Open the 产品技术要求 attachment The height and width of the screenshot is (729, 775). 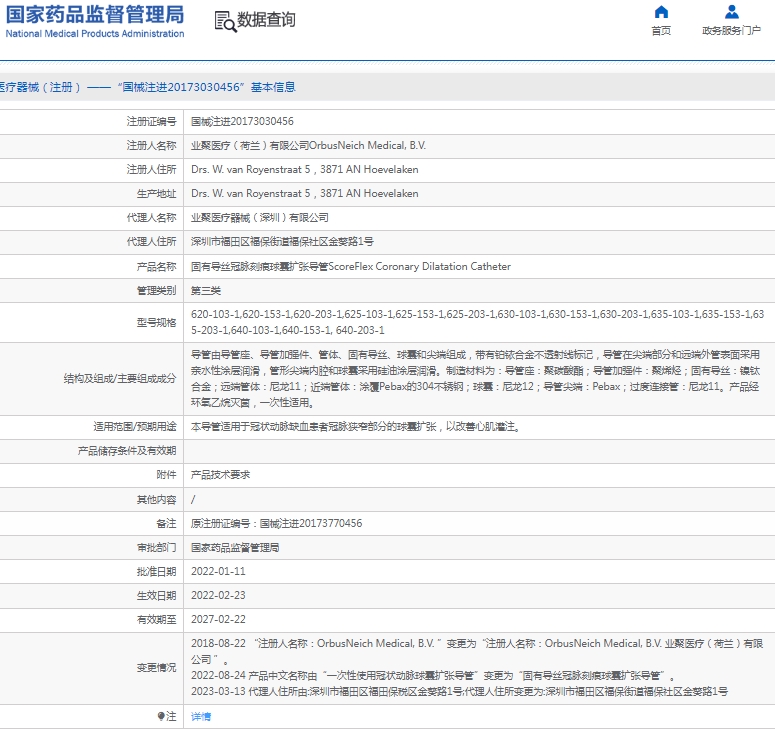click(220, 475)
